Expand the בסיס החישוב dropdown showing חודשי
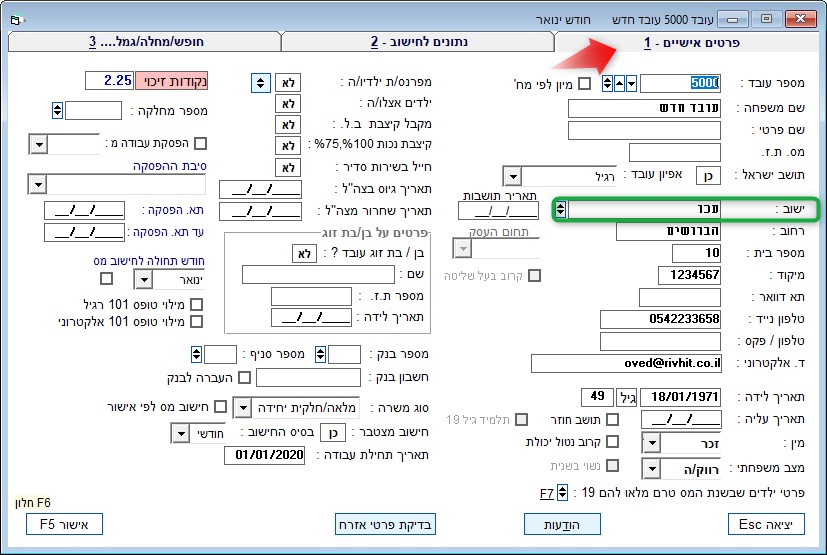The height and width of the screenshot is (555, 827). [x=180, y=434]
